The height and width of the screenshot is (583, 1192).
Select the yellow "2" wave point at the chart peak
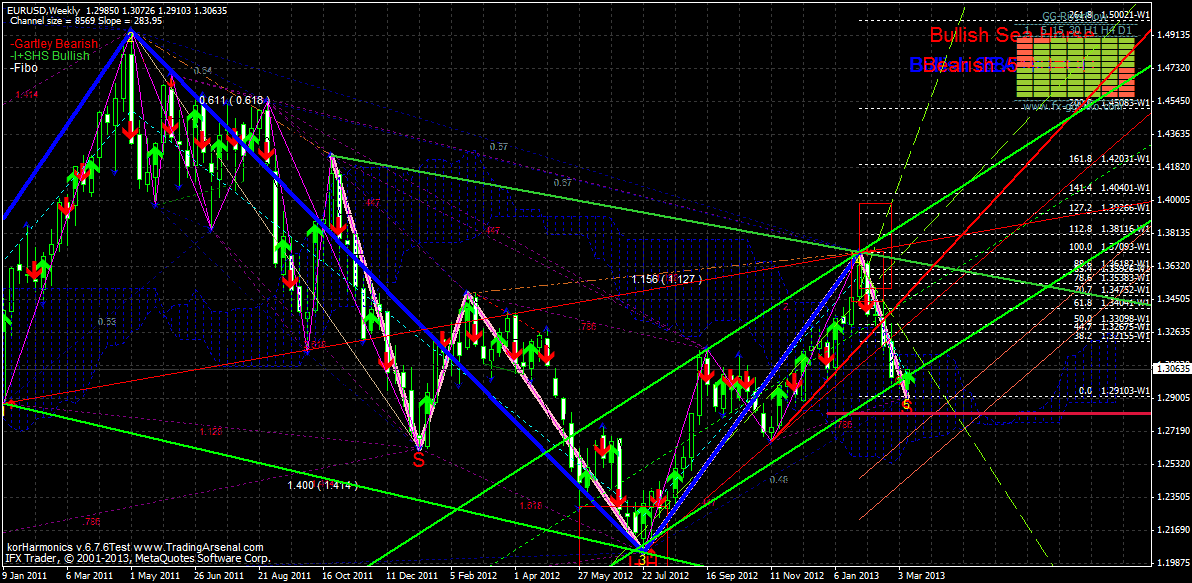(131, 36)
